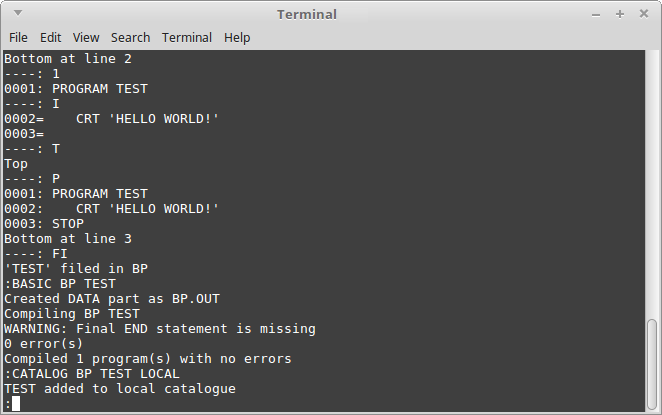Click the vertical scrollbar thumb

652,364
